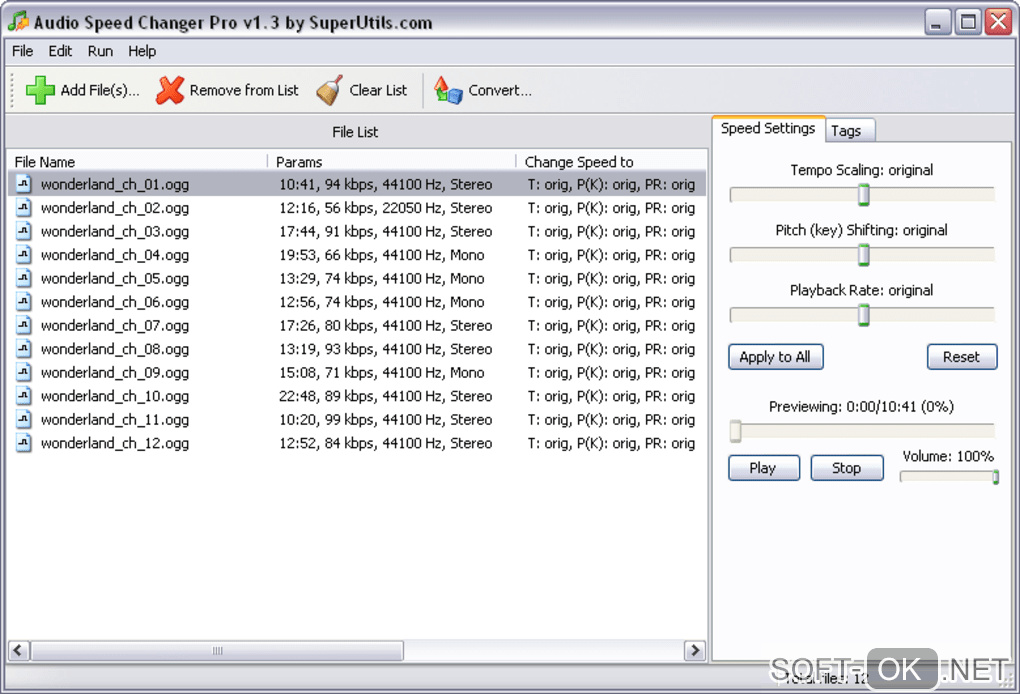
Task: Click the Pitch (key) Shifting slider handle
Action: 863,255
